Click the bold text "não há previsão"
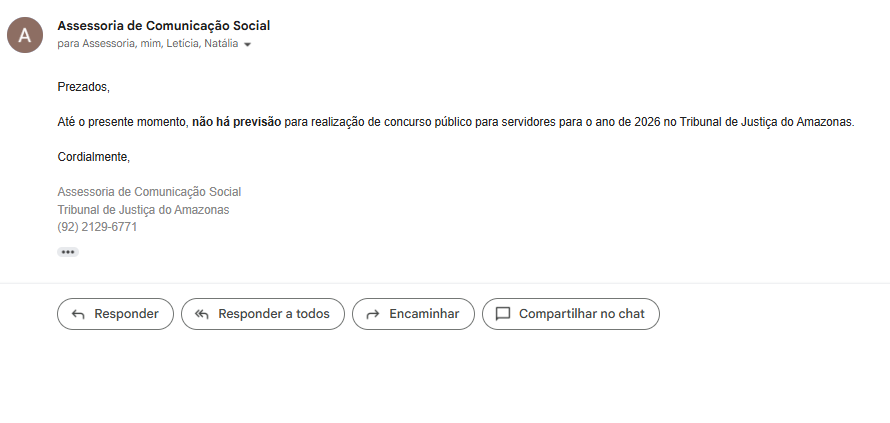The image size is (890, 423). coord(236,122)
